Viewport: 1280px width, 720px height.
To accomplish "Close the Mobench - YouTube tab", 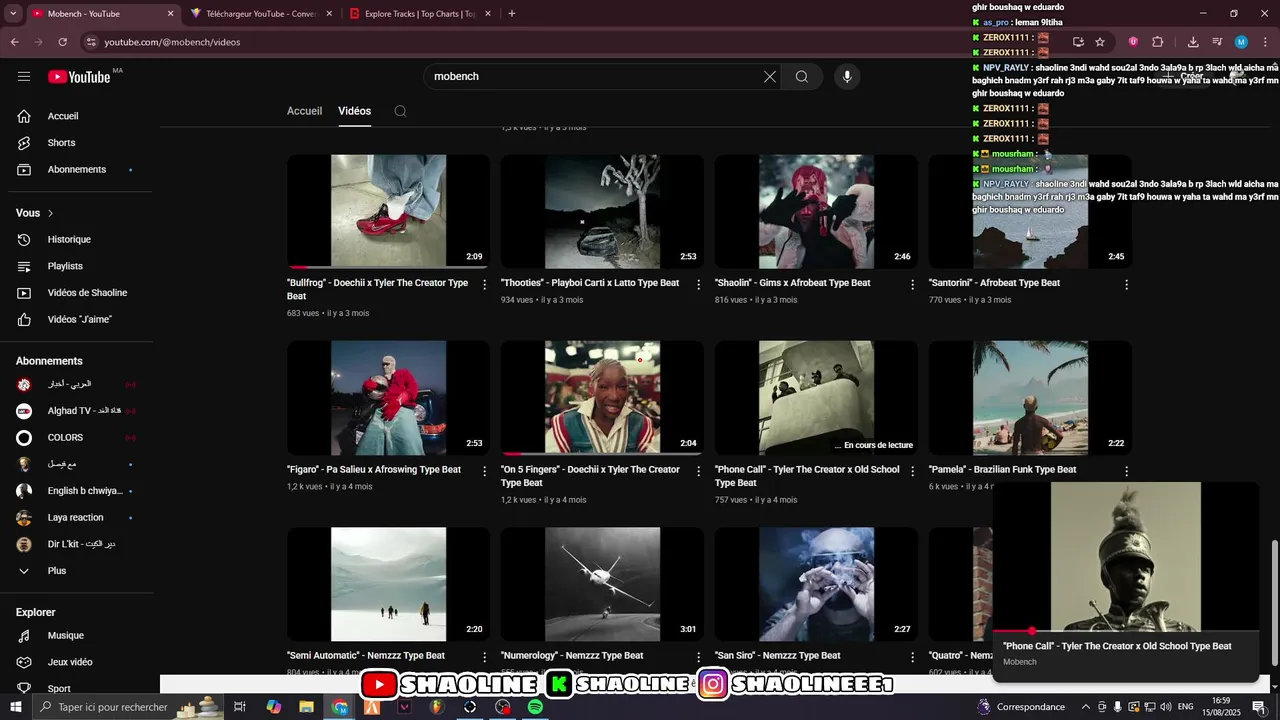I will (170, 14).
